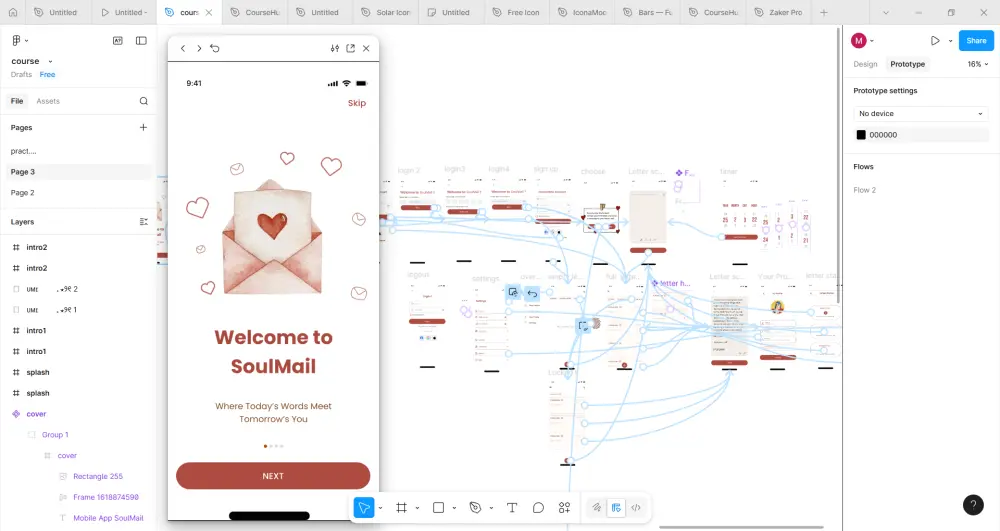Go to previous frame in preview
Screen dimensions: 1000x531
tap(183, 48)
